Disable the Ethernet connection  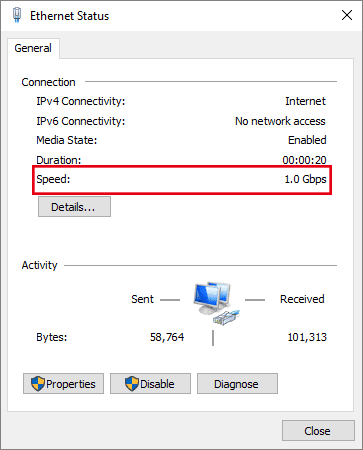(150, 384)
